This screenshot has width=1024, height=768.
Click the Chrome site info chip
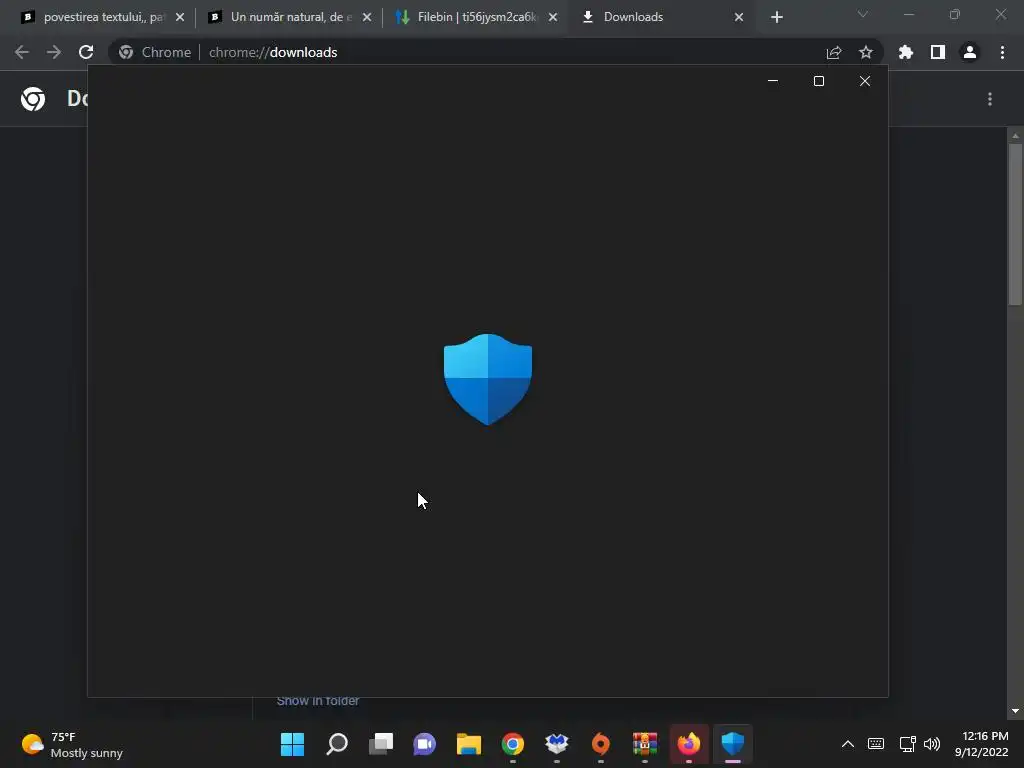click(155, 52)
